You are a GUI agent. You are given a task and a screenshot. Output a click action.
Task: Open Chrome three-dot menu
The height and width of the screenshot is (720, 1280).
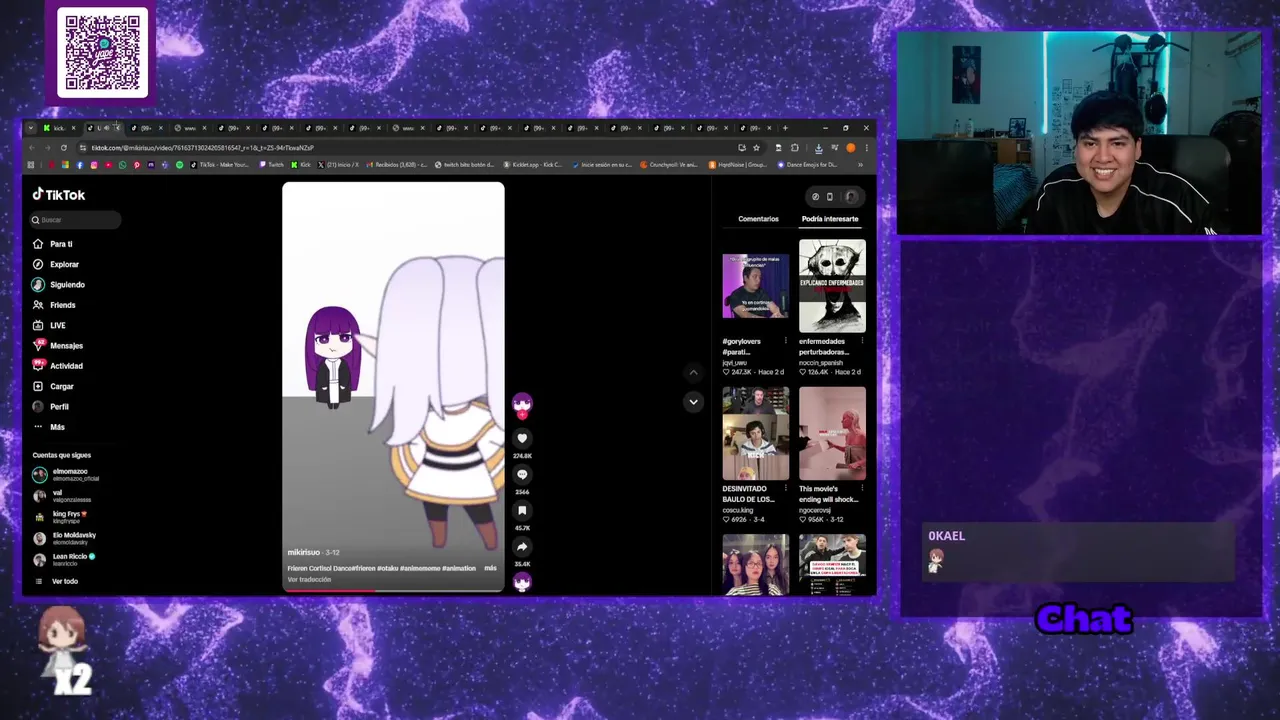click(x=867, y=148)
